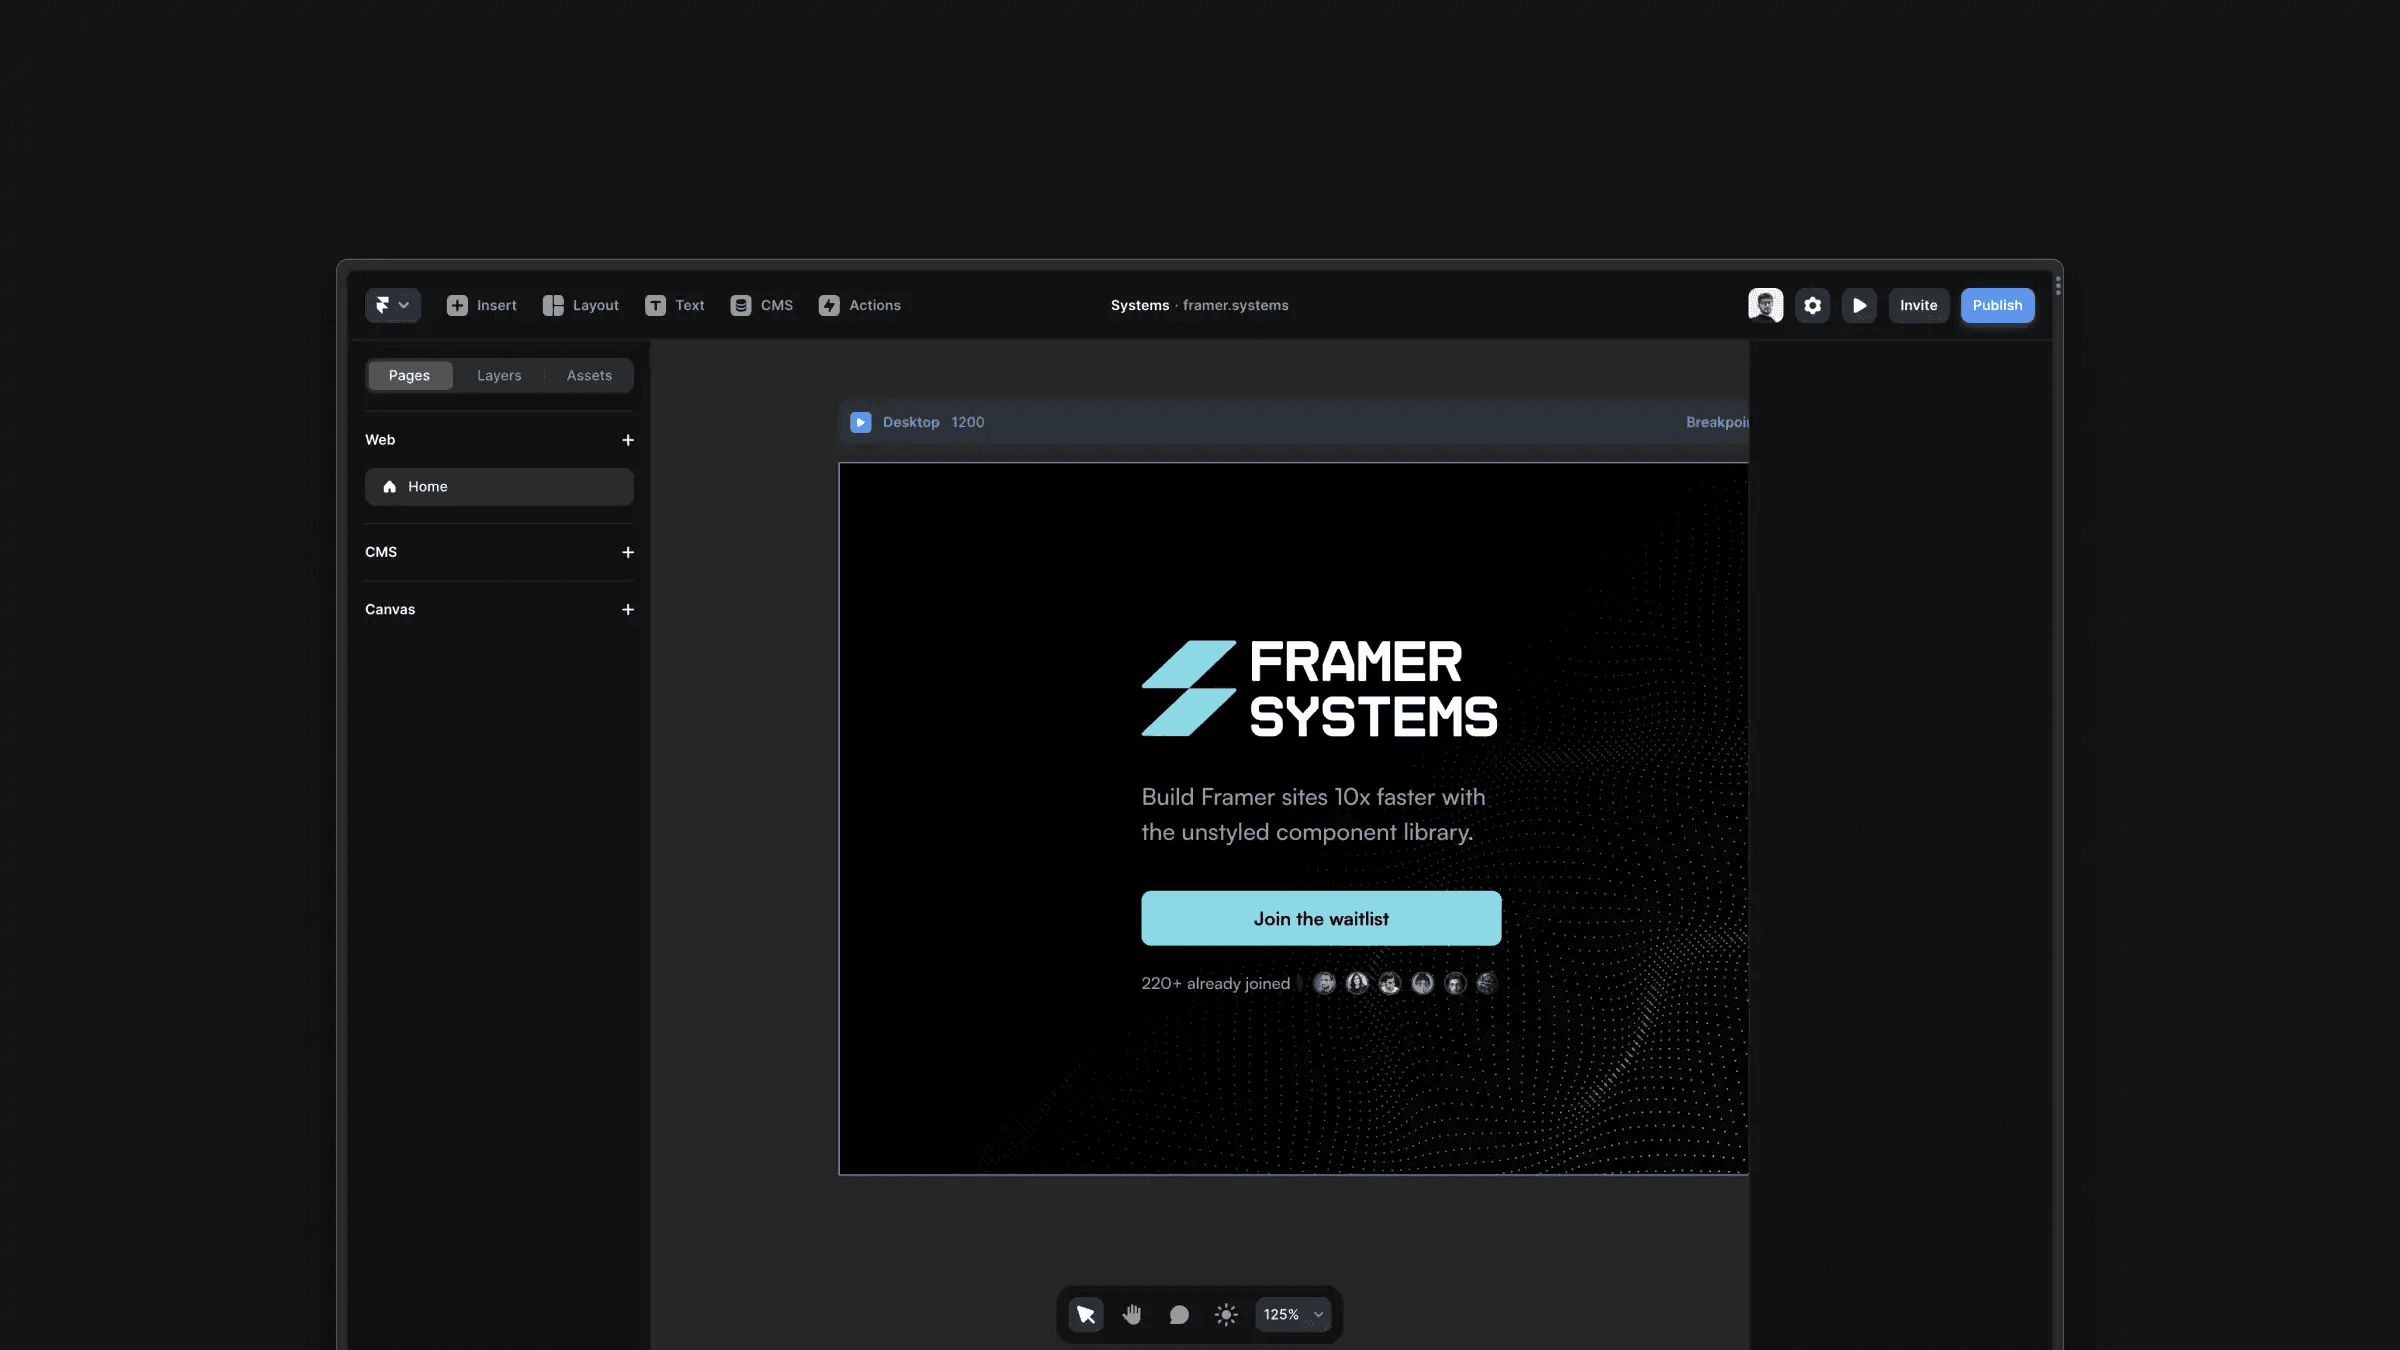The height and width of the screenshot is (1350, 2400).
Task: Click the Desktop breakpoint label
Action: click(911, 422)
